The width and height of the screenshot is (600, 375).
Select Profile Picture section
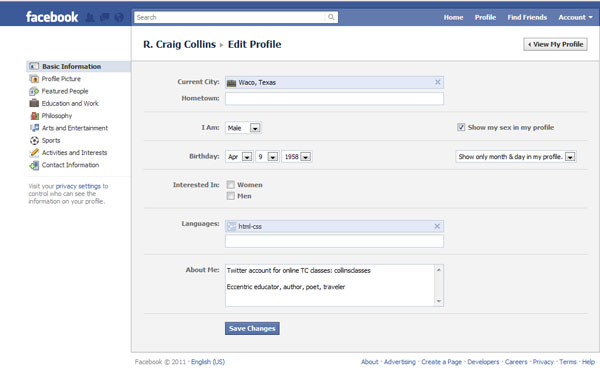(x=61, y=79)
